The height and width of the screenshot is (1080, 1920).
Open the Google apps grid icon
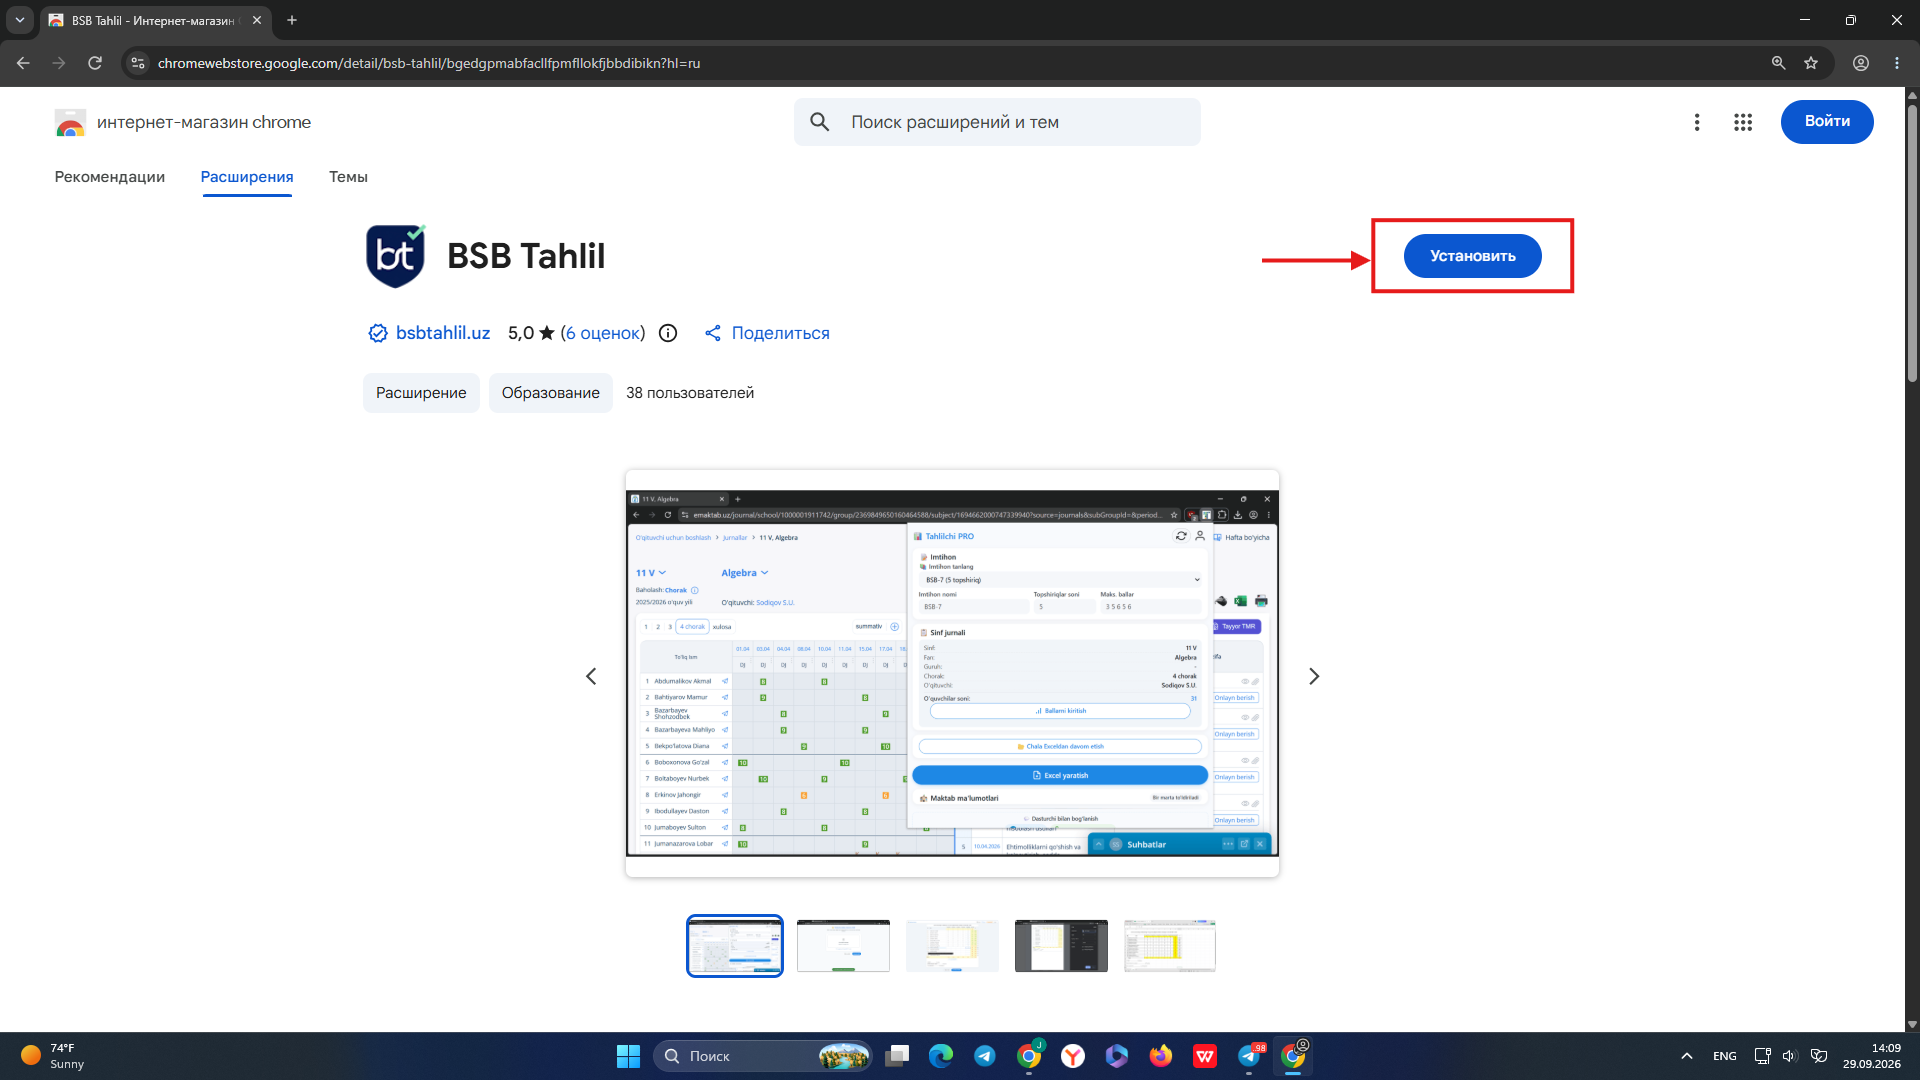1743,122
